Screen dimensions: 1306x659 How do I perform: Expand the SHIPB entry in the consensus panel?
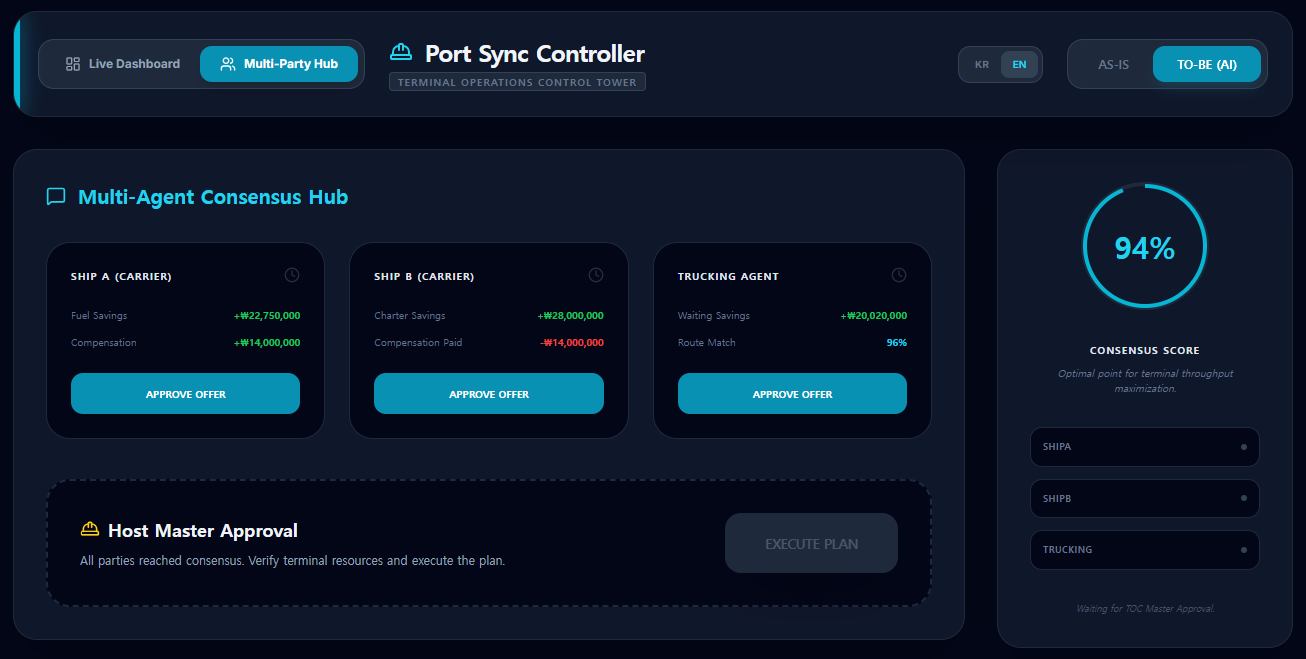tap(1144, 498)
